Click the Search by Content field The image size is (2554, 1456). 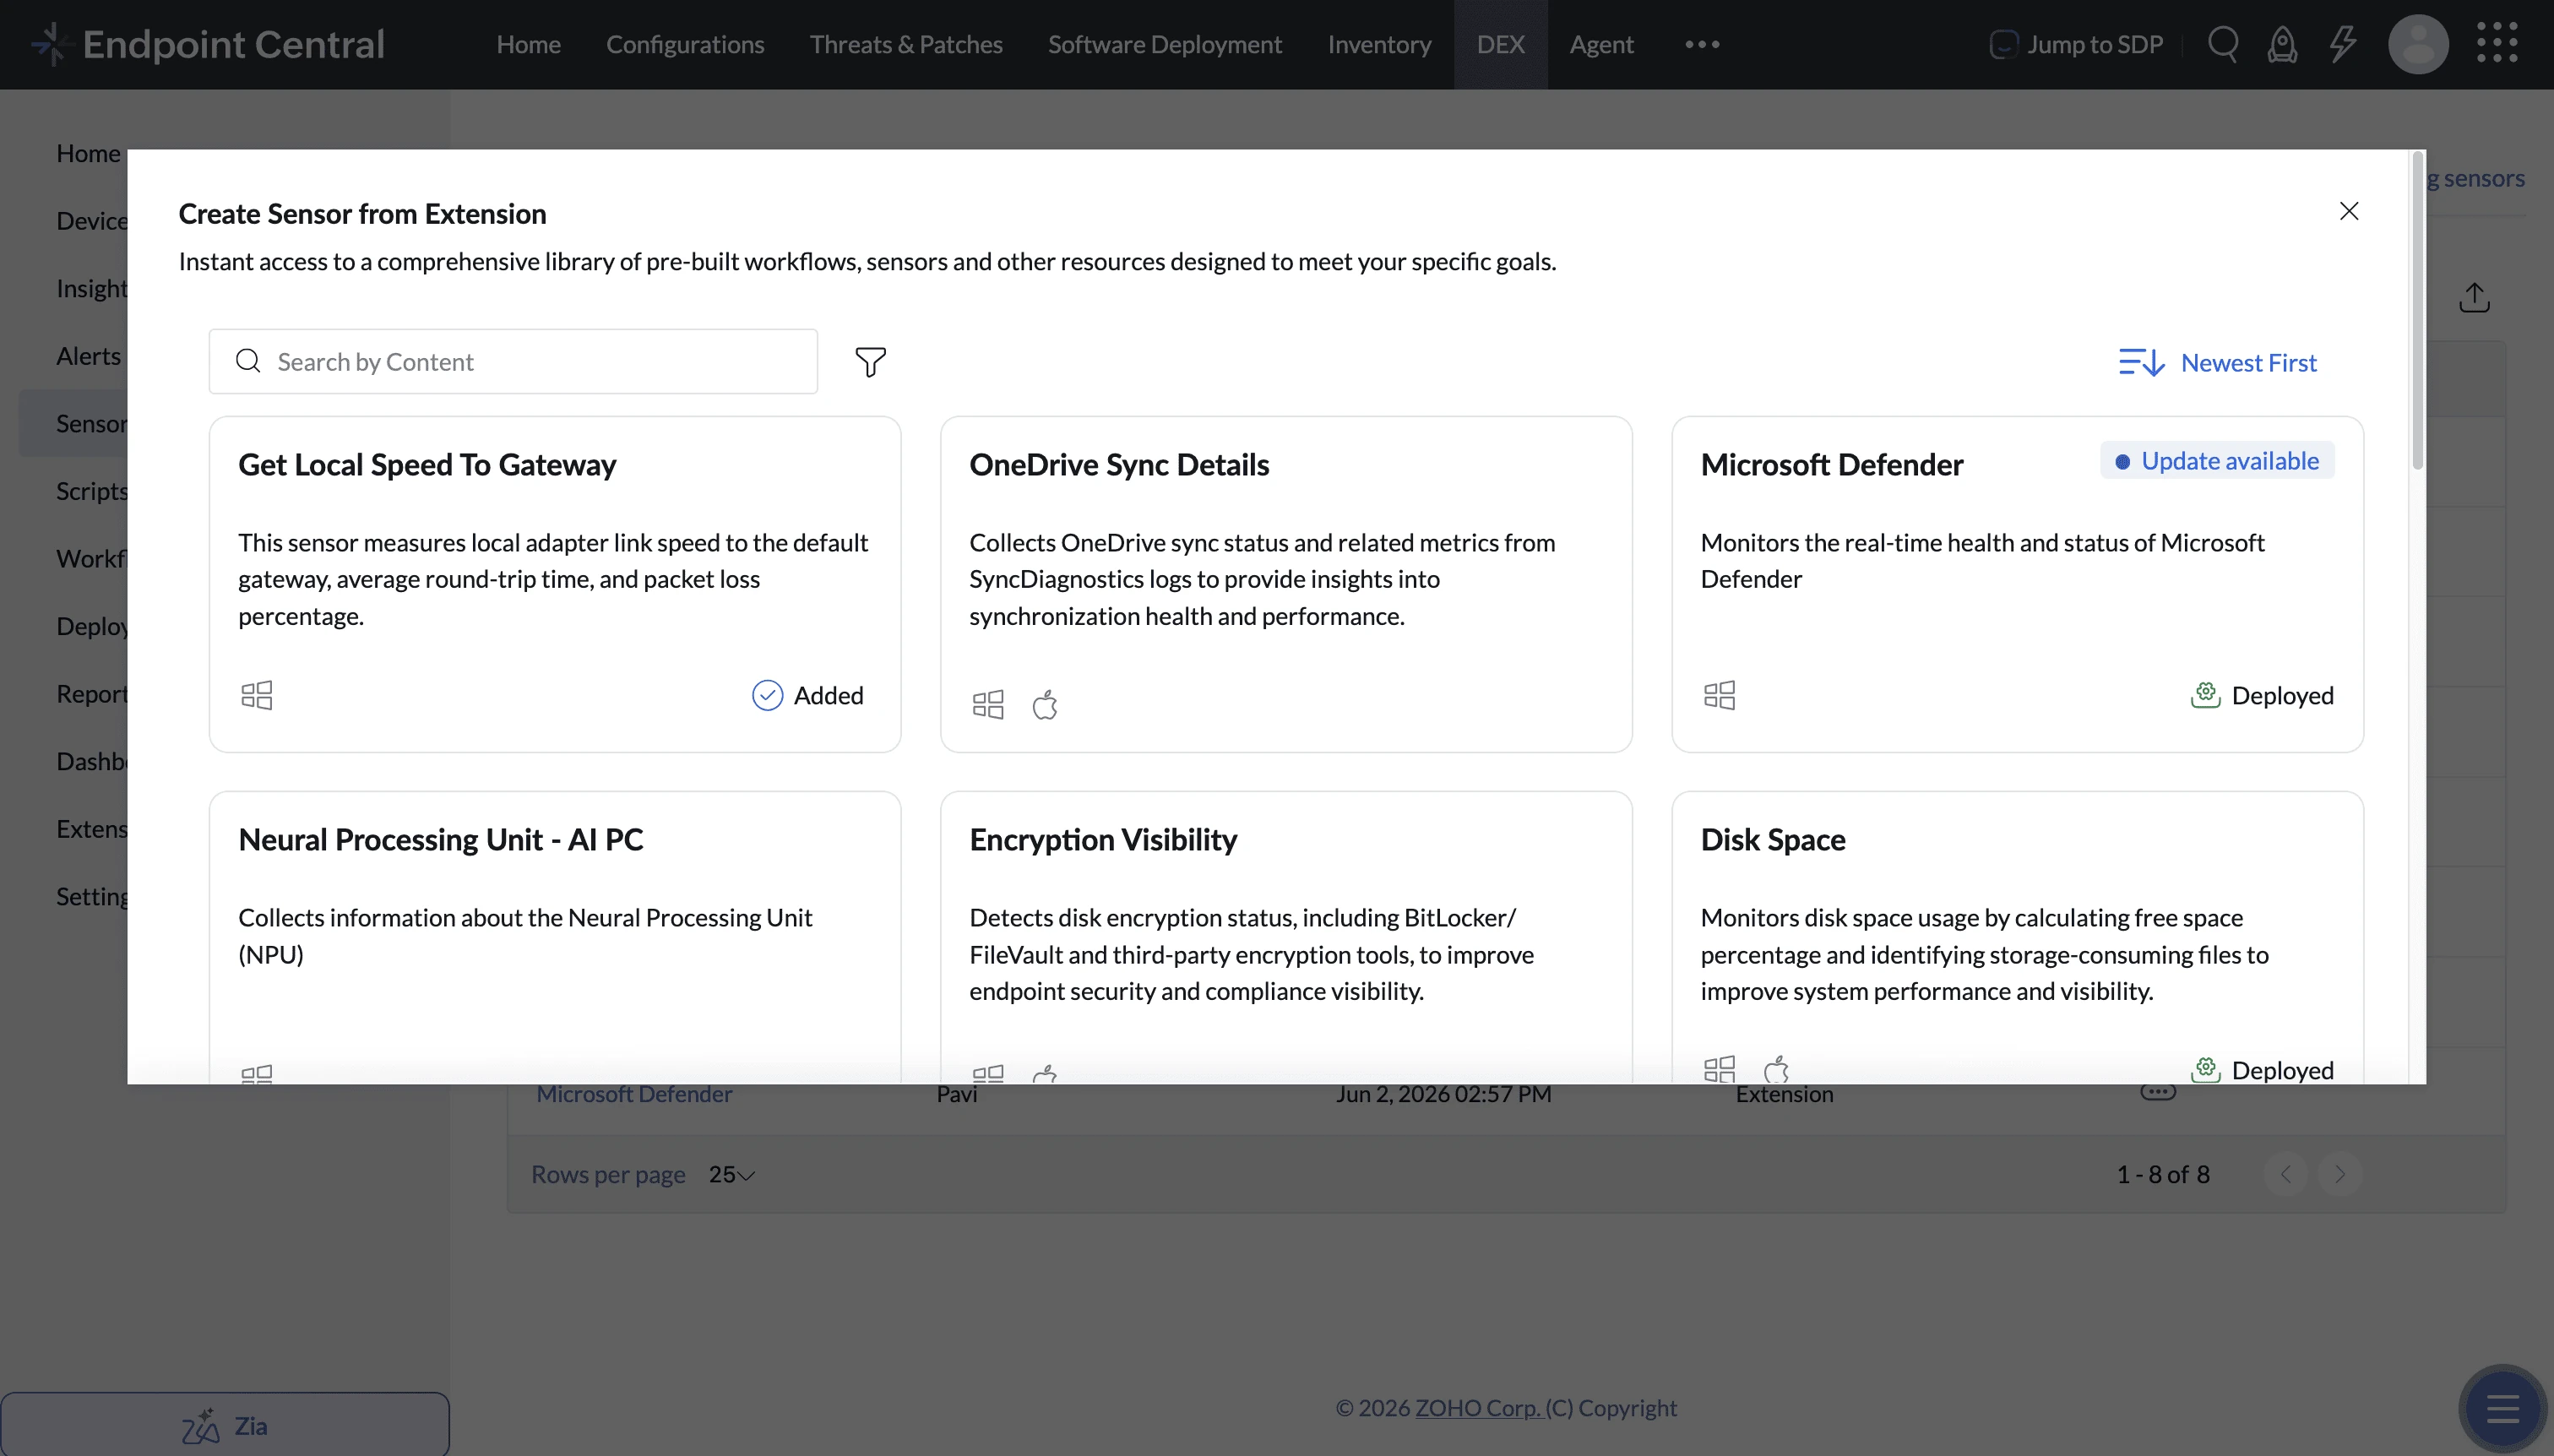[513, 362]
